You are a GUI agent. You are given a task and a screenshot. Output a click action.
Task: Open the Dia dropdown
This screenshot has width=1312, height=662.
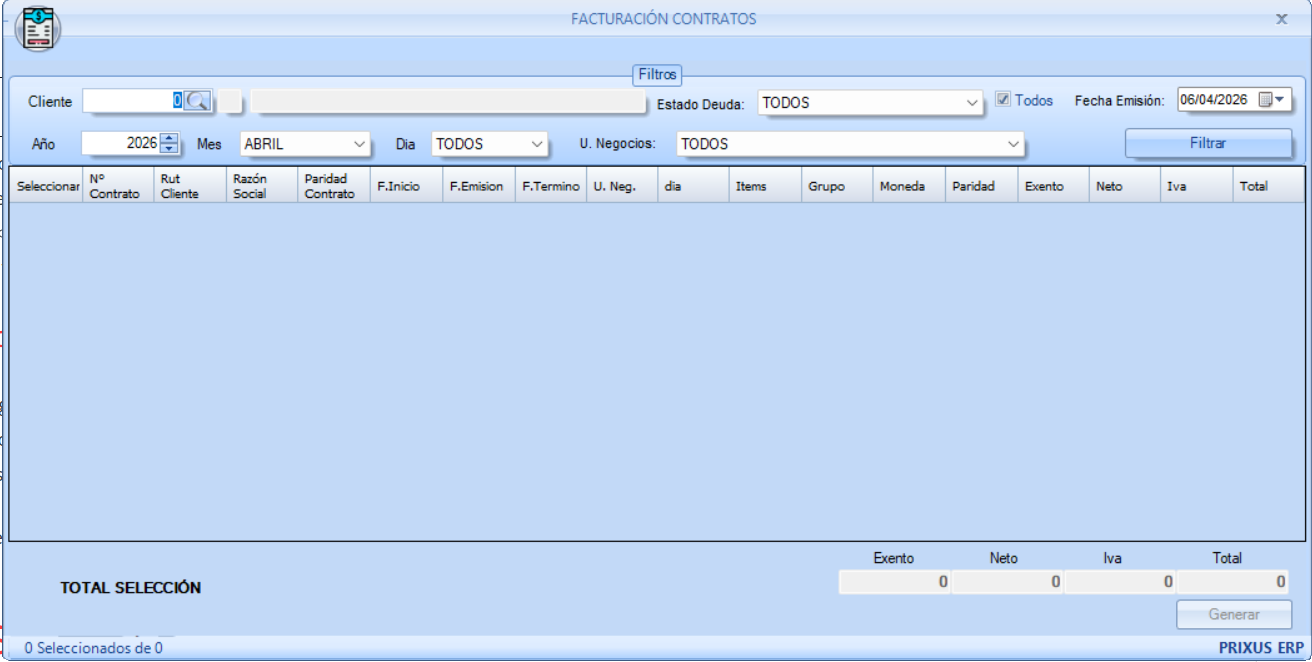[x=537, y=144]
